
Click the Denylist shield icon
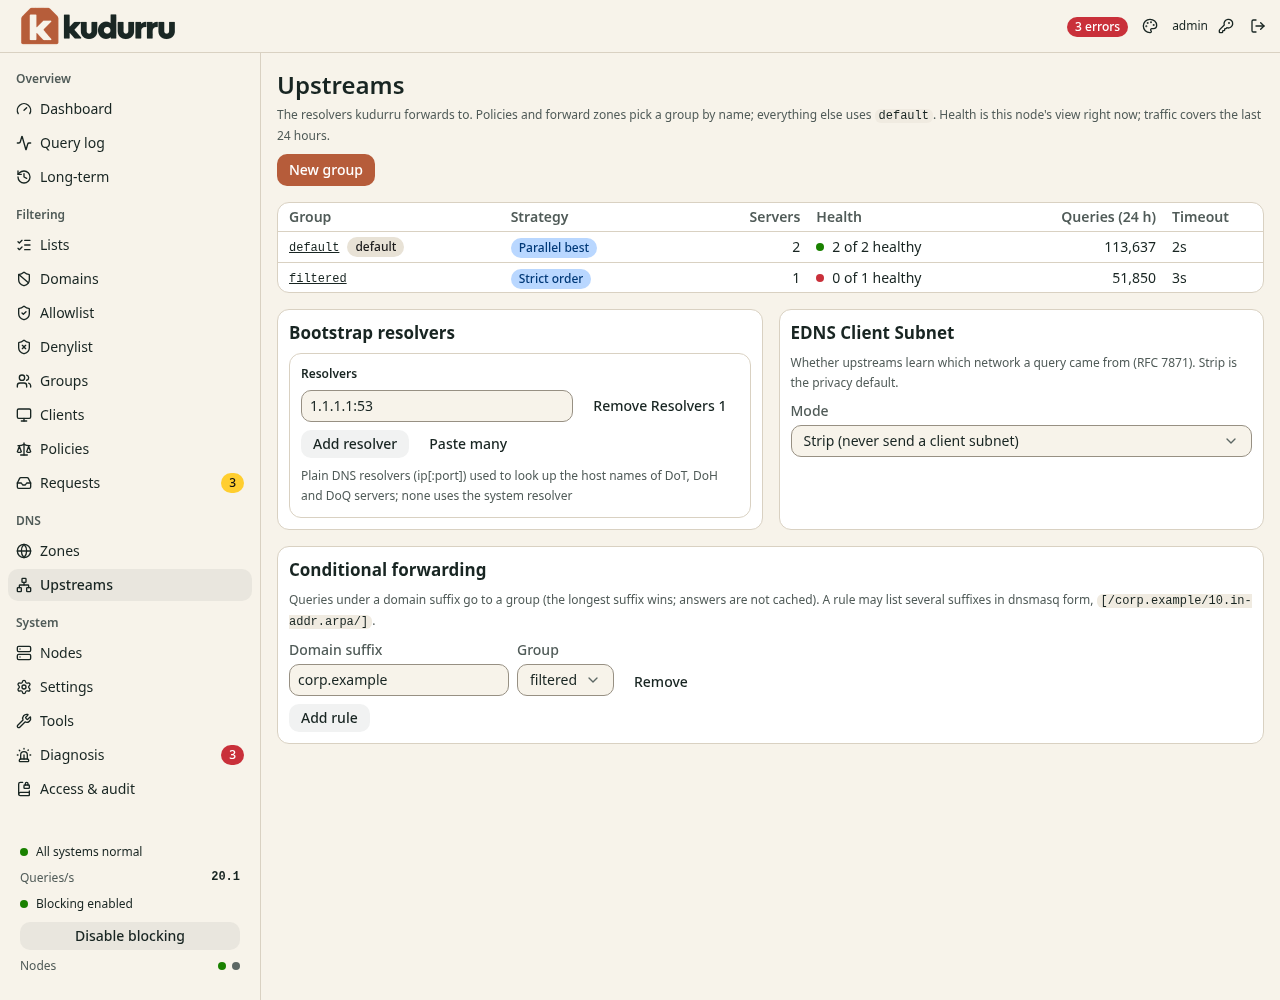click(24, 347)
